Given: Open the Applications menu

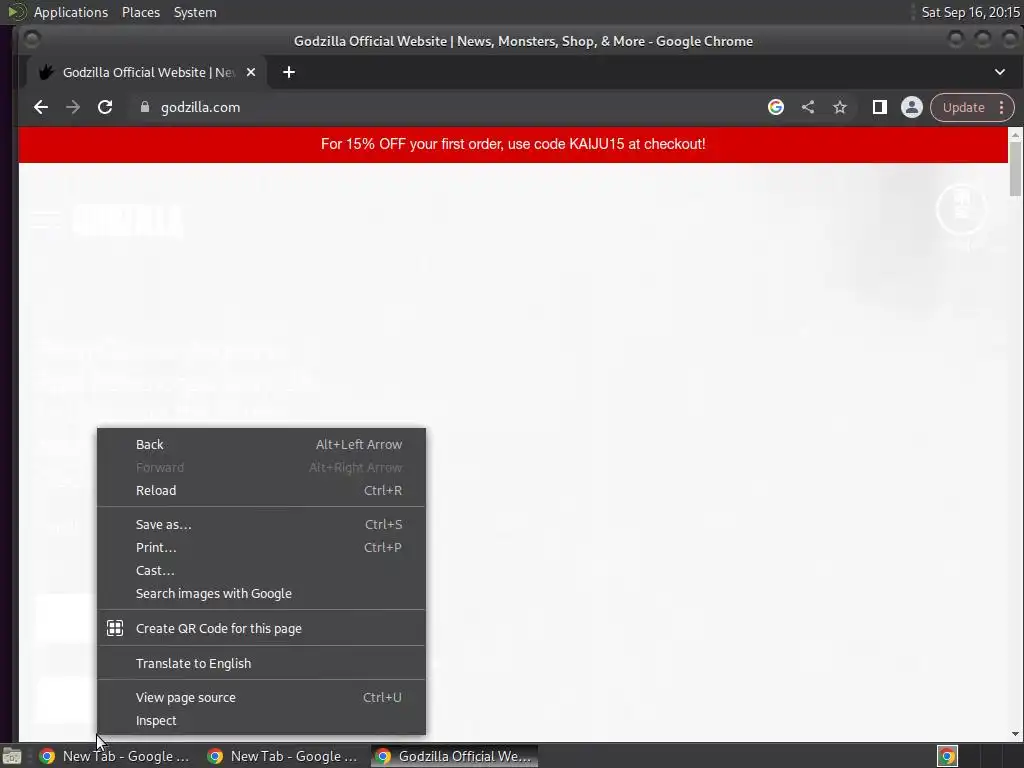Looking at the screenshot, I should (x=71, y=12).
